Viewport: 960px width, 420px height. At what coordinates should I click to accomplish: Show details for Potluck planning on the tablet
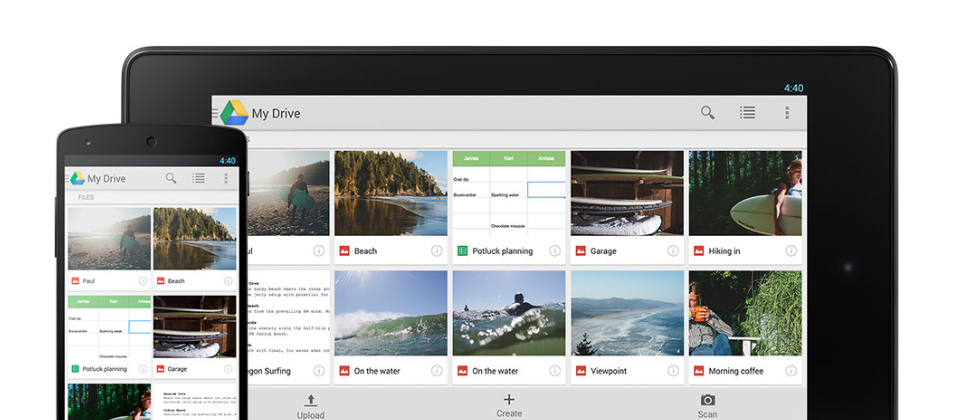[555, 251]
